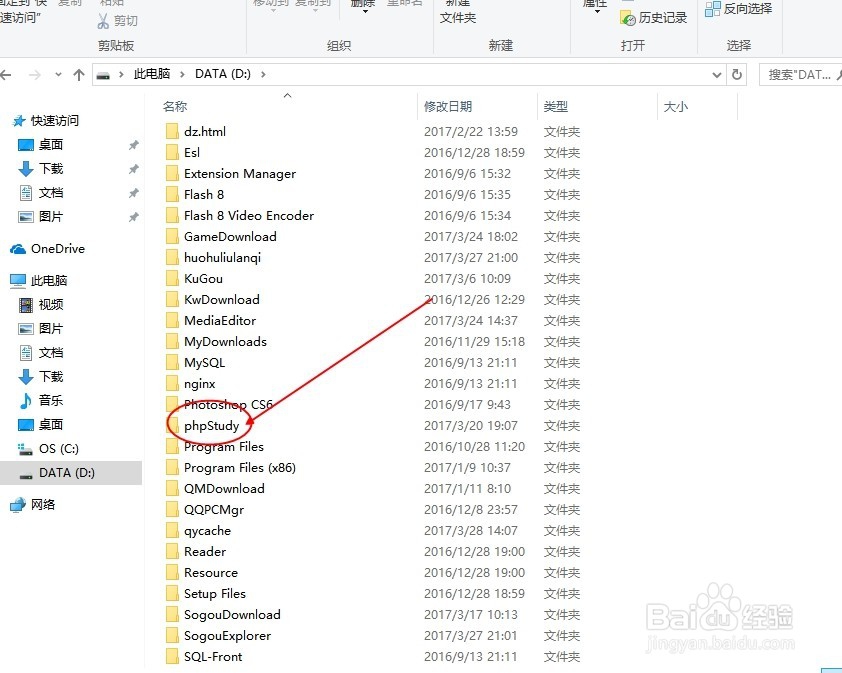The width and height of the screenshot is (842, 673).
Task: Select Program Files (x86) folder name
Action: [240, 468]
